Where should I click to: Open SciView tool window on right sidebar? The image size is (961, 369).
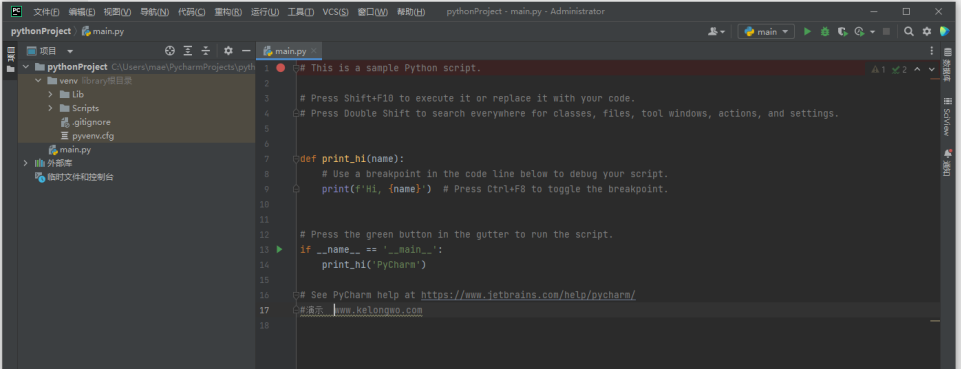click(948, 116)
